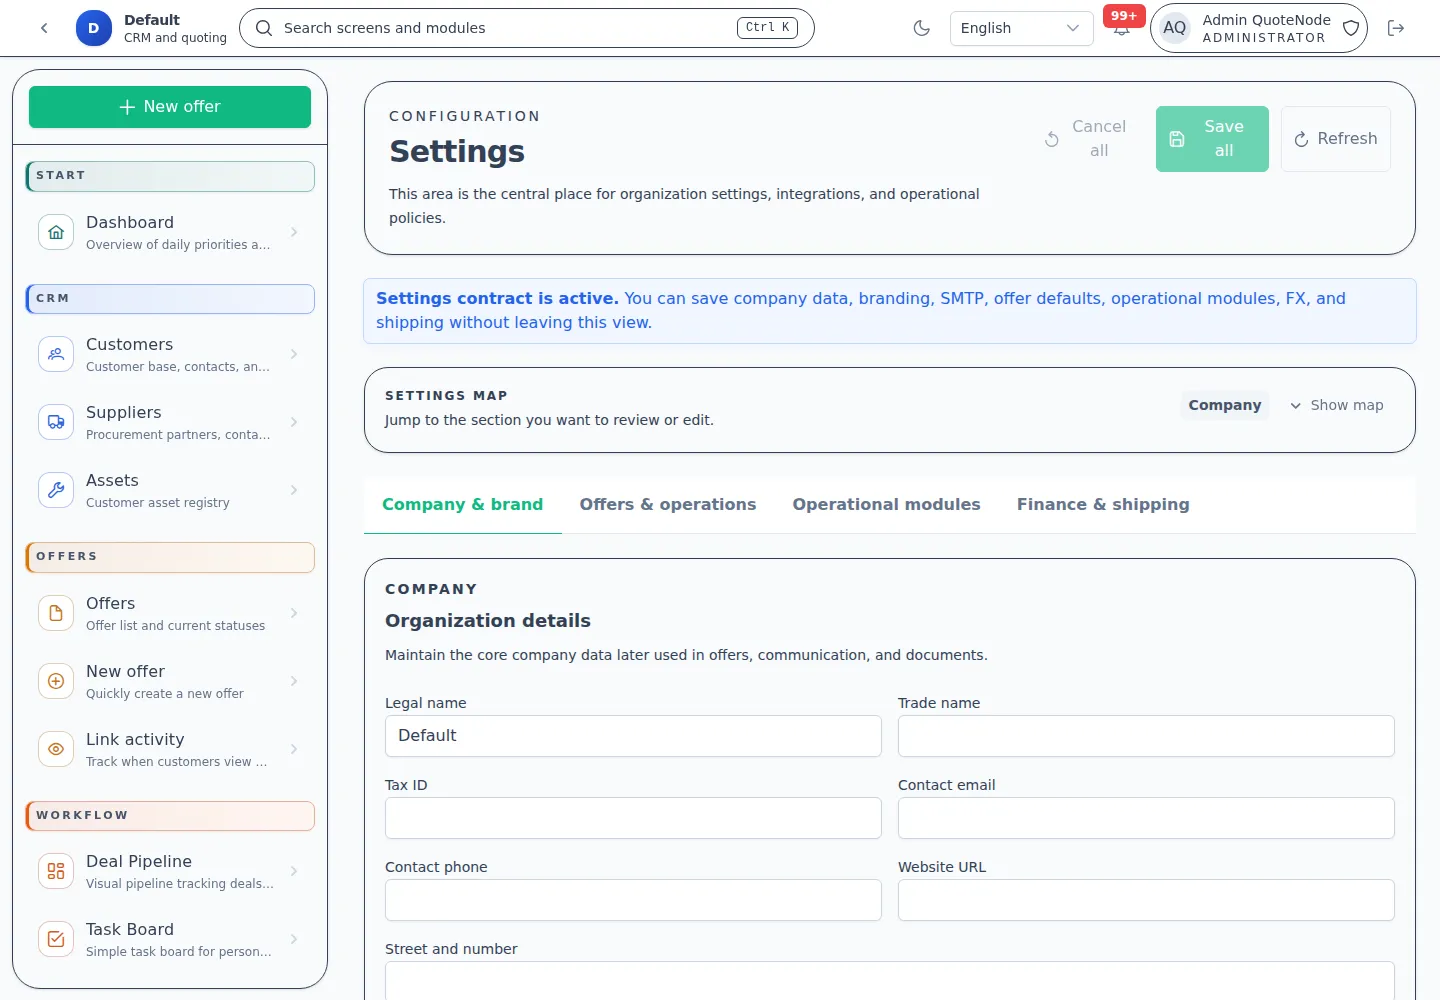Expand the Task Board row chevron

[x=294, y=939]
